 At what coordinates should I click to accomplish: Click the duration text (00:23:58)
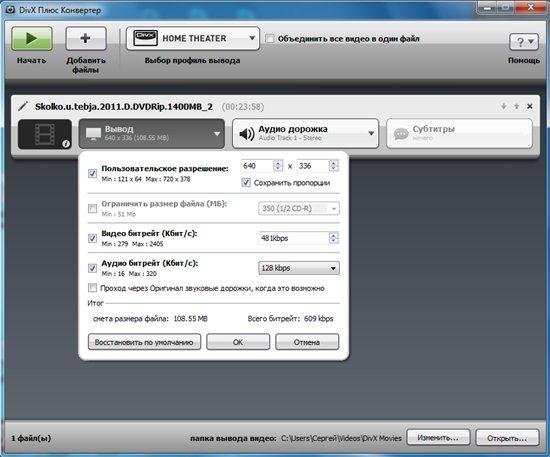[x=243, y=107]
